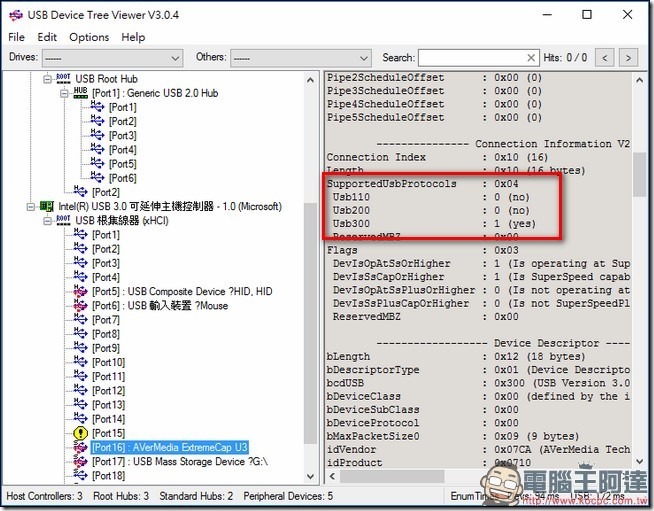
Task: Click into the Search field
Action: click(471, 58)
